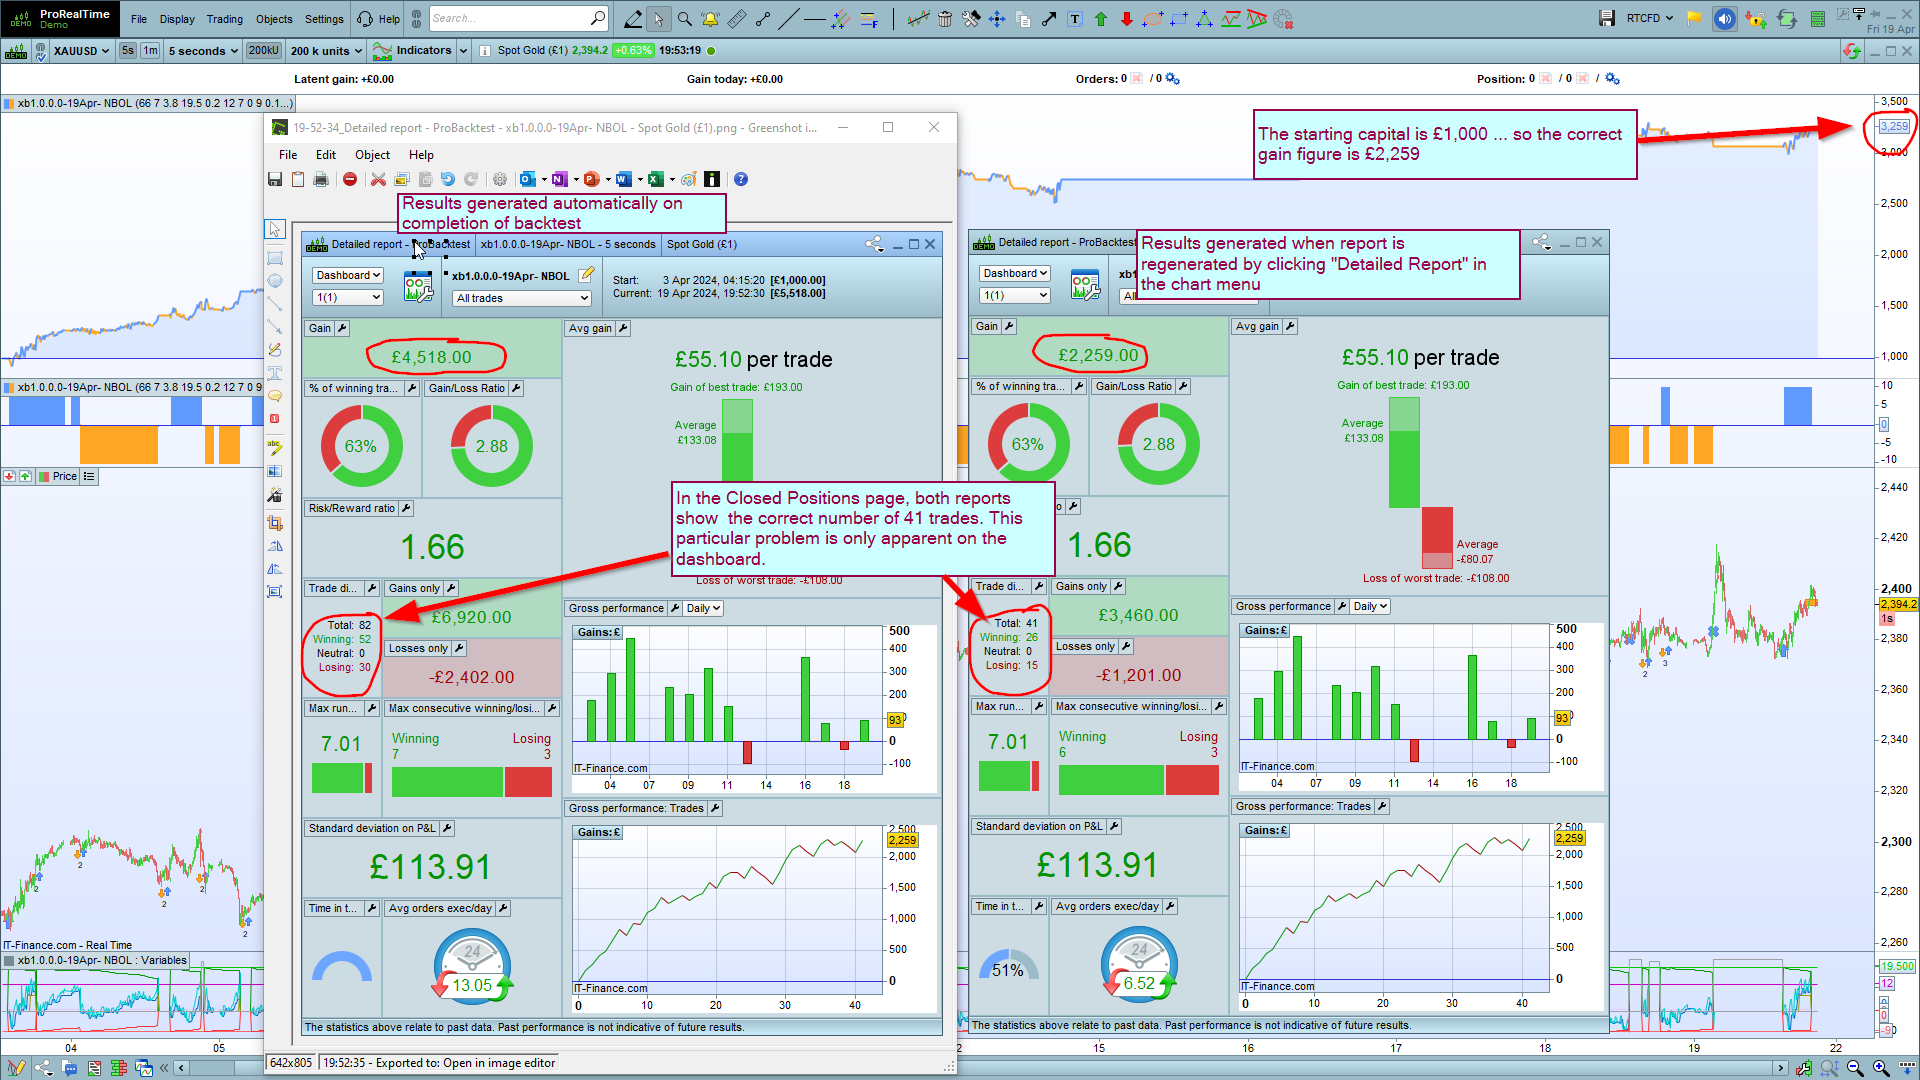
Task: Click the Greenshot scissors cut icon
Action: (378, 179)
